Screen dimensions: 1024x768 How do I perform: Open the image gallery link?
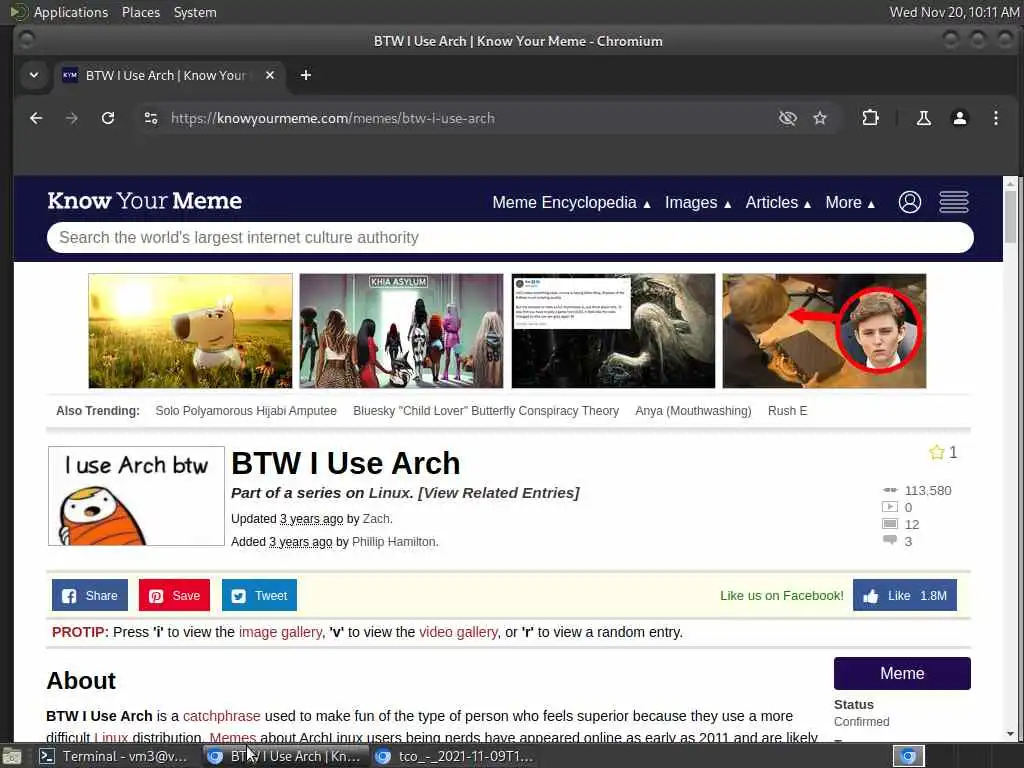pos(280,632)
